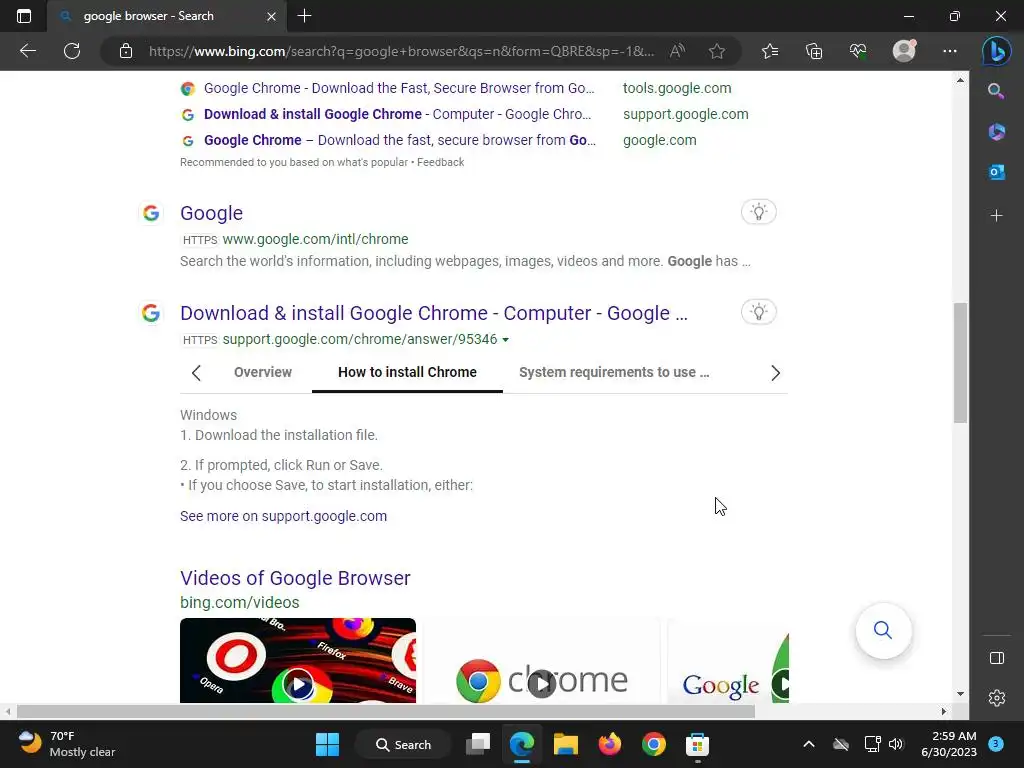
Task: Open Download & install Google Chrome result title
Action: 434,313
